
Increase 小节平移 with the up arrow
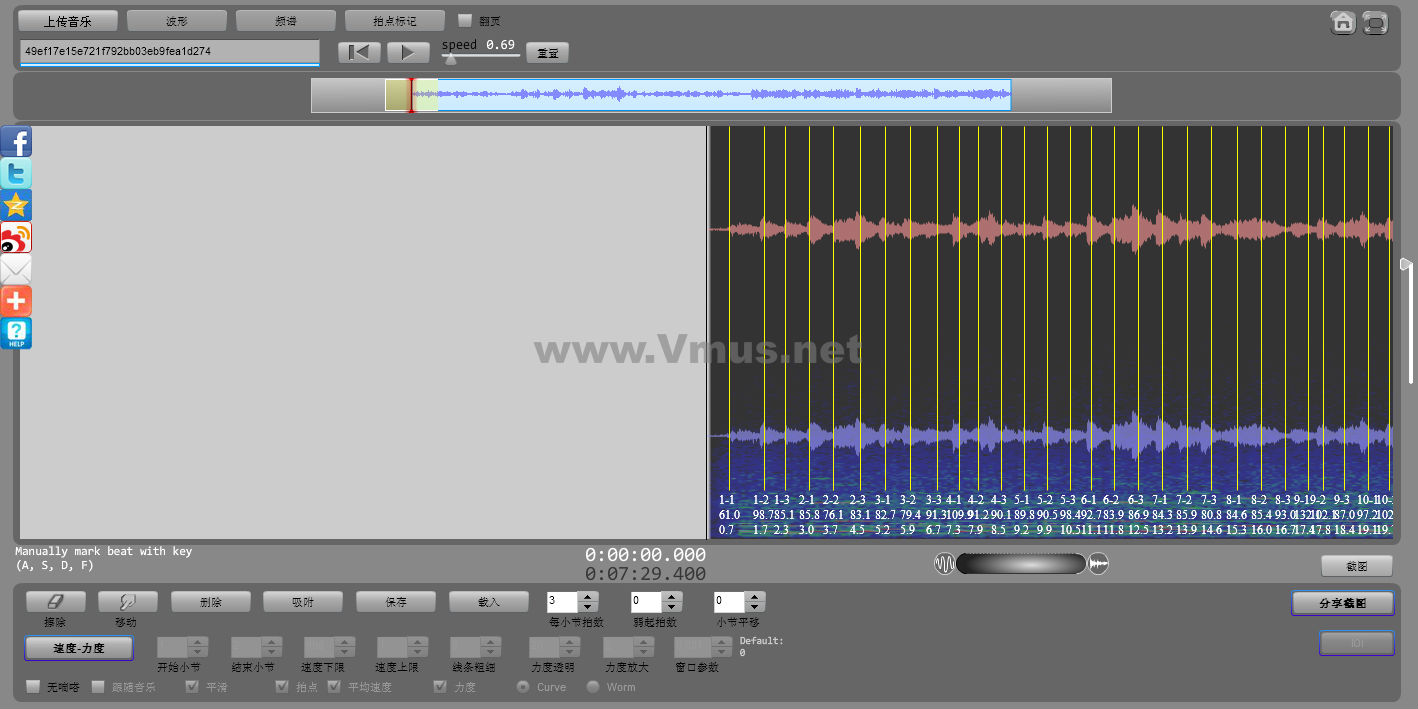pos(756,597)
